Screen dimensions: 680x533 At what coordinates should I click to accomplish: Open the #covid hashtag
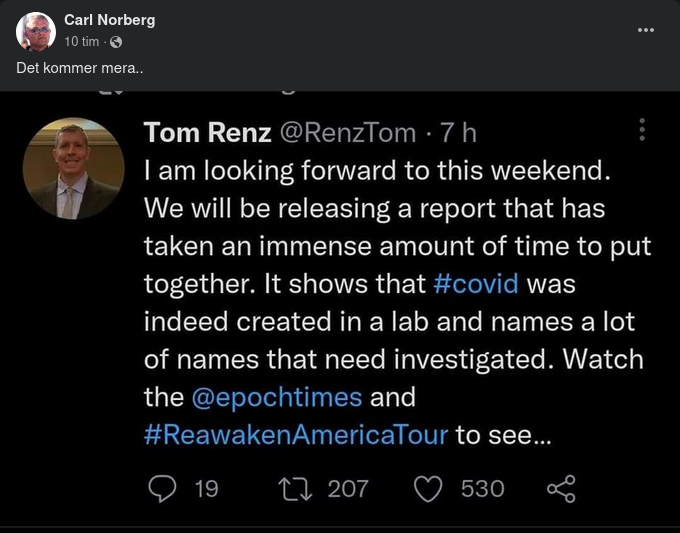point(476,283)
